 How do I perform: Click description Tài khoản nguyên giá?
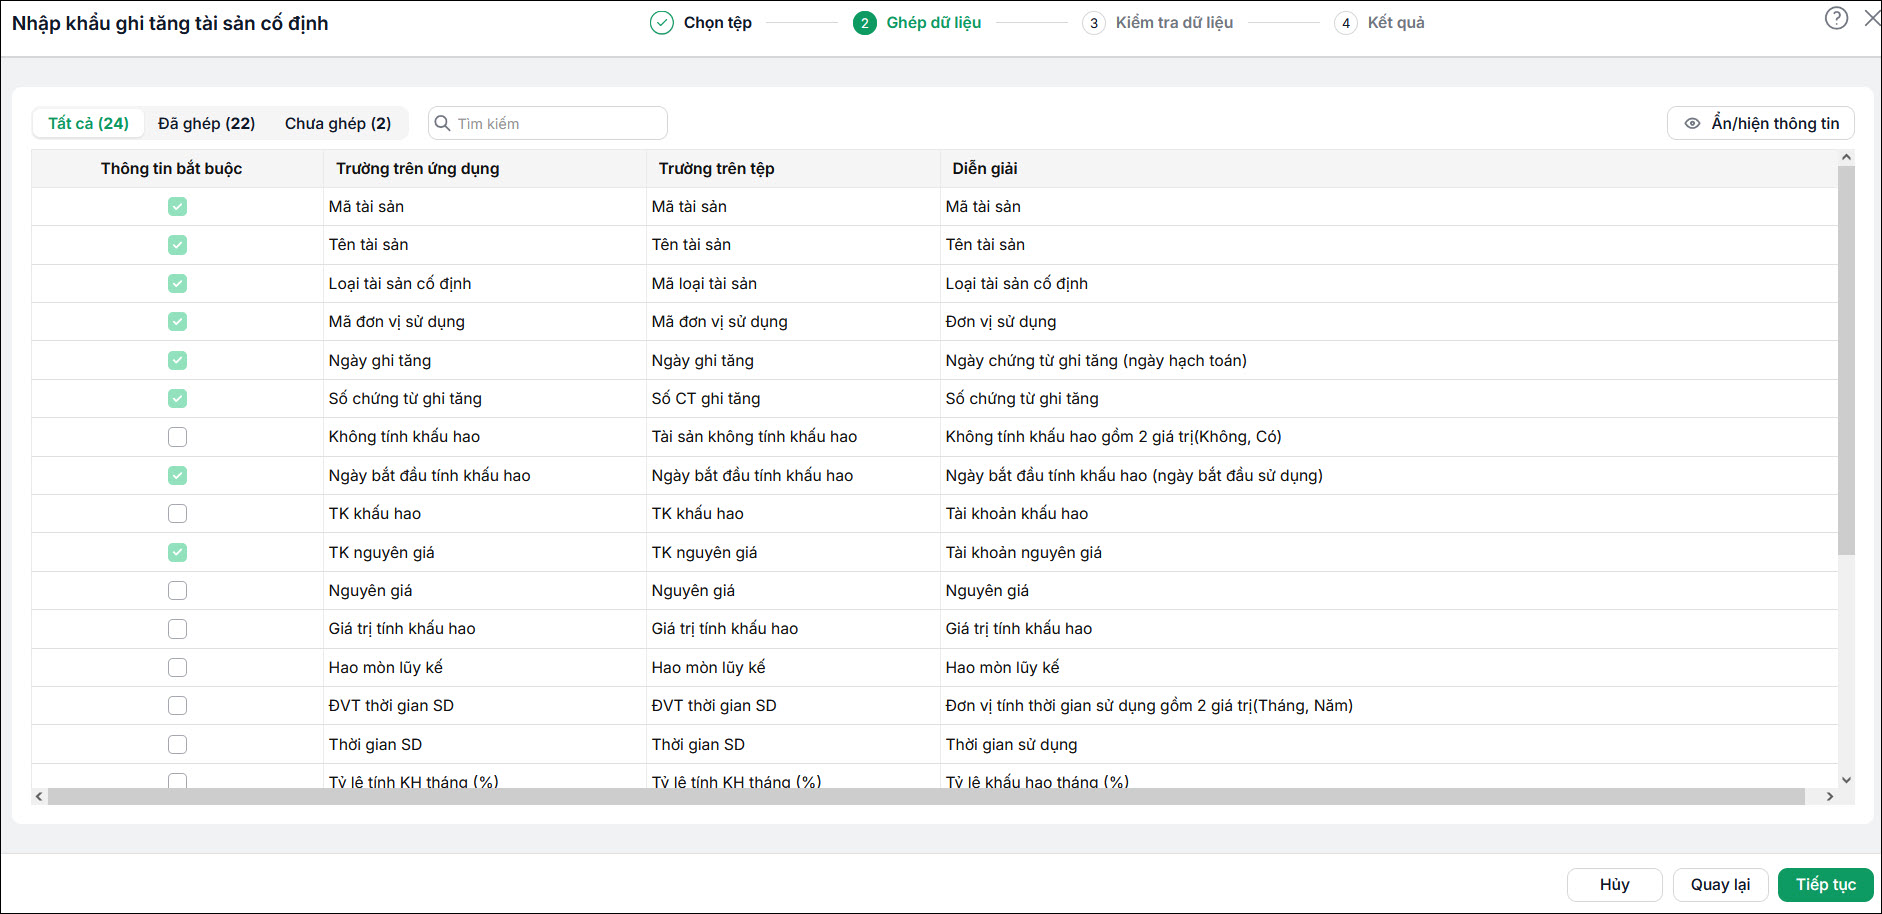coord(1024,552)
